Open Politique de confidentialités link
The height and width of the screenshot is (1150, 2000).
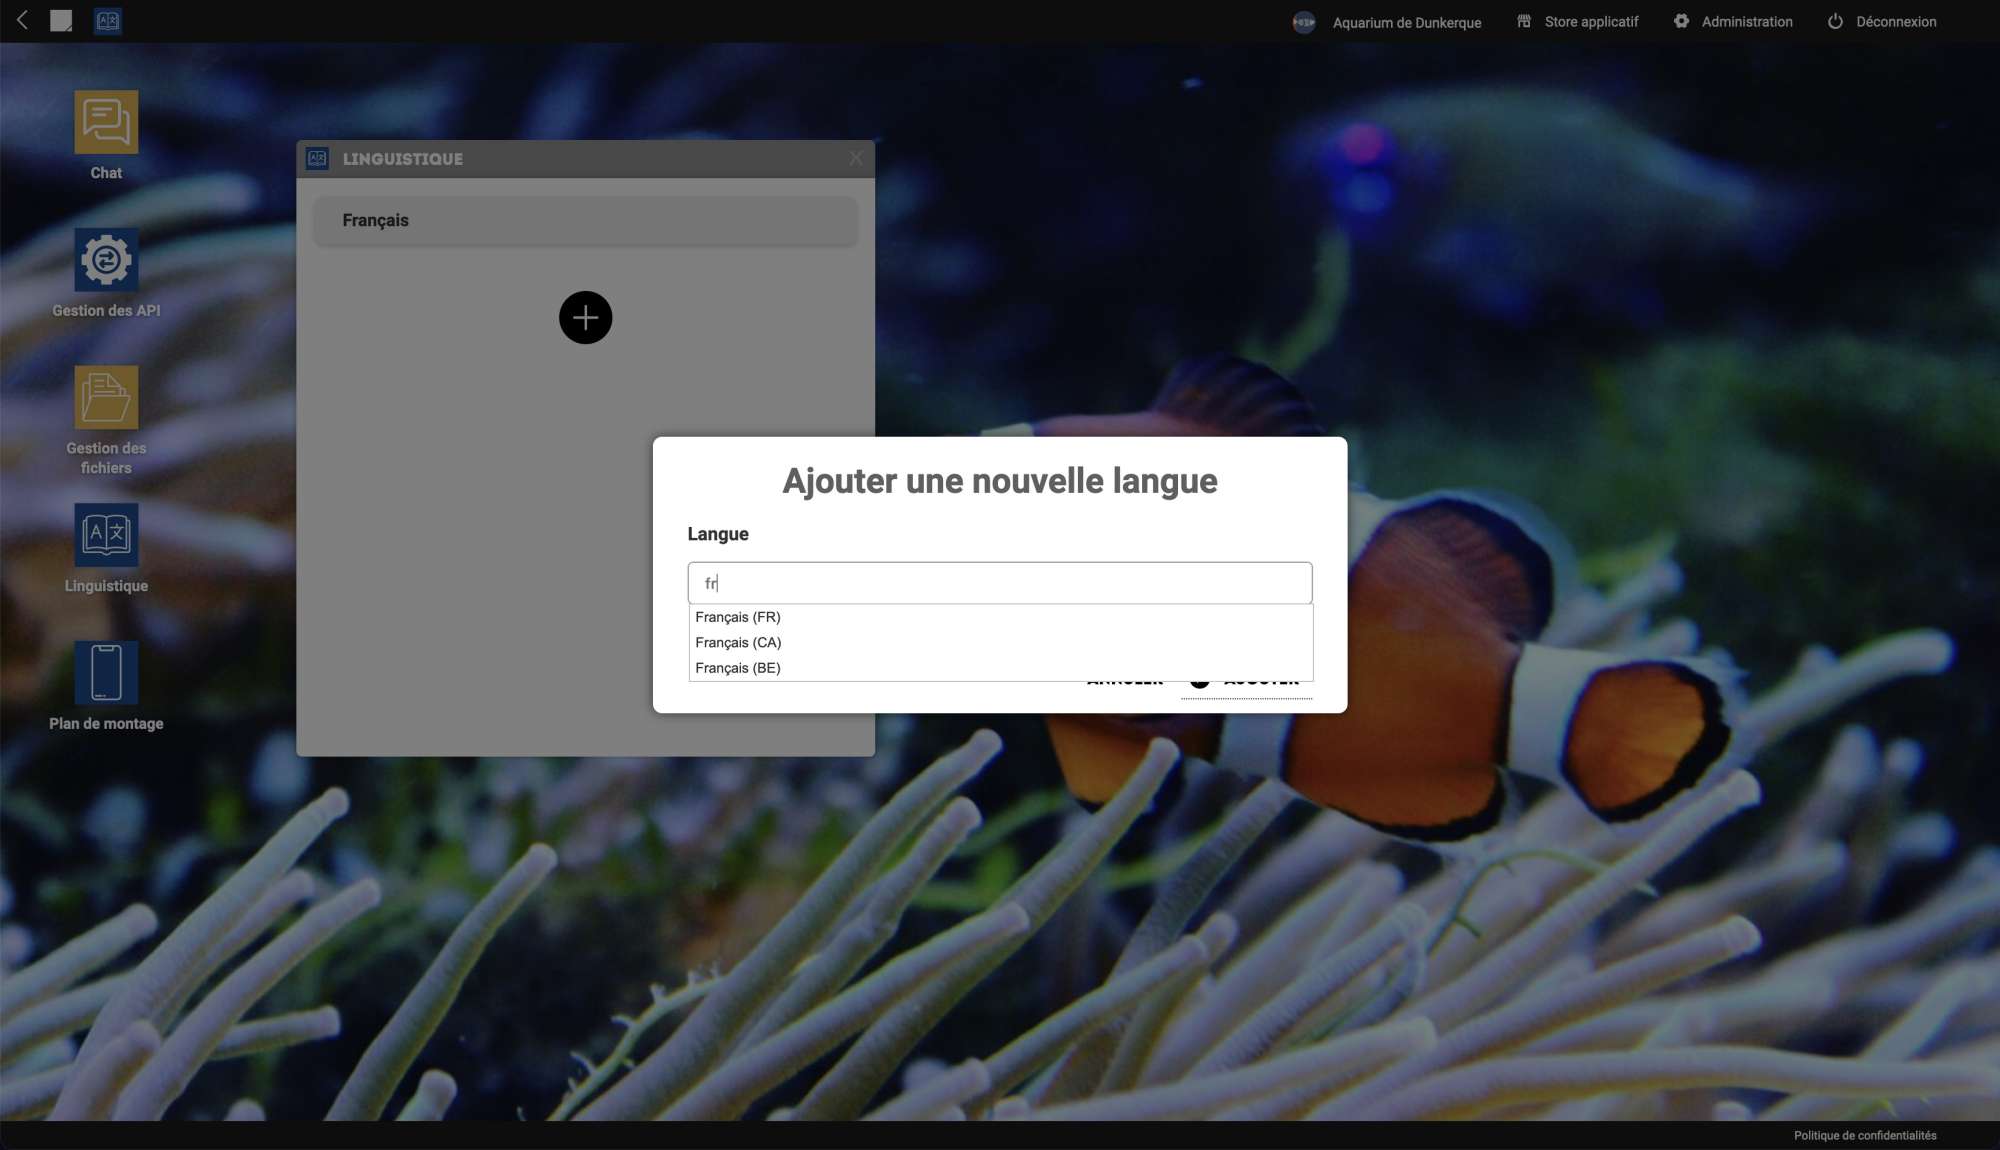1864,1135
